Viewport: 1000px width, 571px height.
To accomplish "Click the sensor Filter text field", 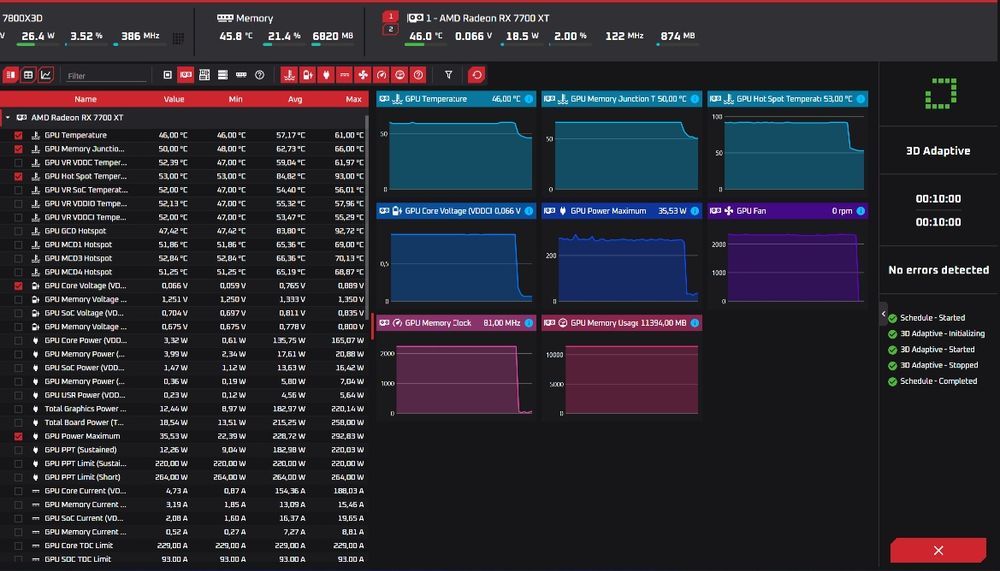I will [106, 75].
